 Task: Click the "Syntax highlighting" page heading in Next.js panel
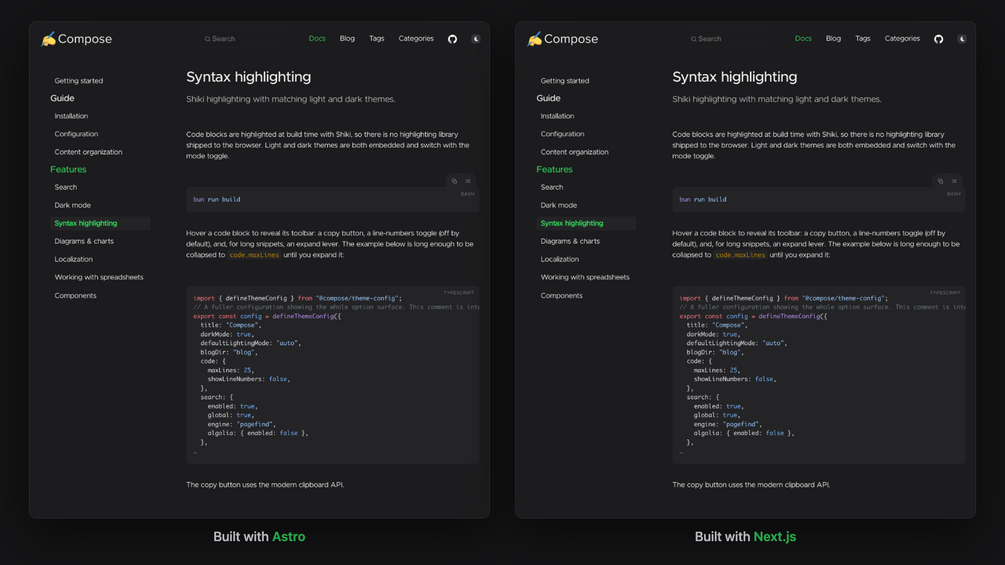point(735,77)
